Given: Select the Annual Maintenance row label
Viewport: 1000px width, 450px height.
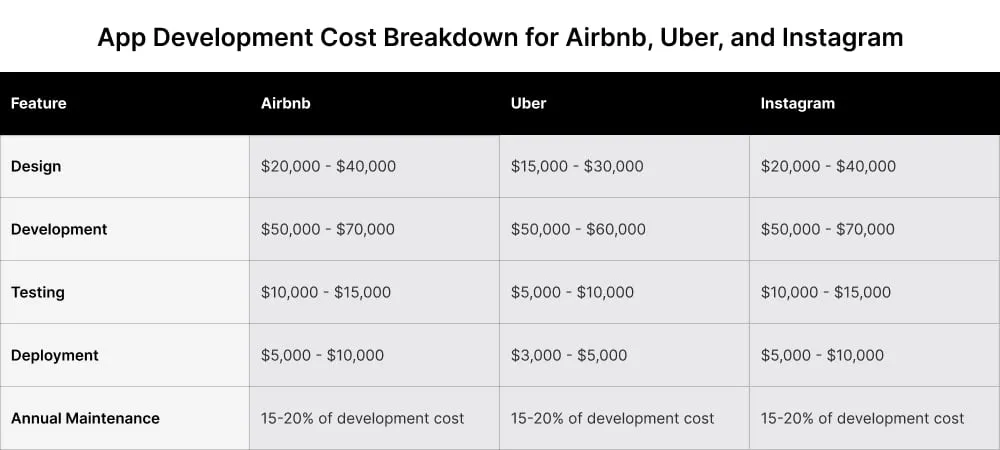Looking at the screenshot, I should 85,418.
